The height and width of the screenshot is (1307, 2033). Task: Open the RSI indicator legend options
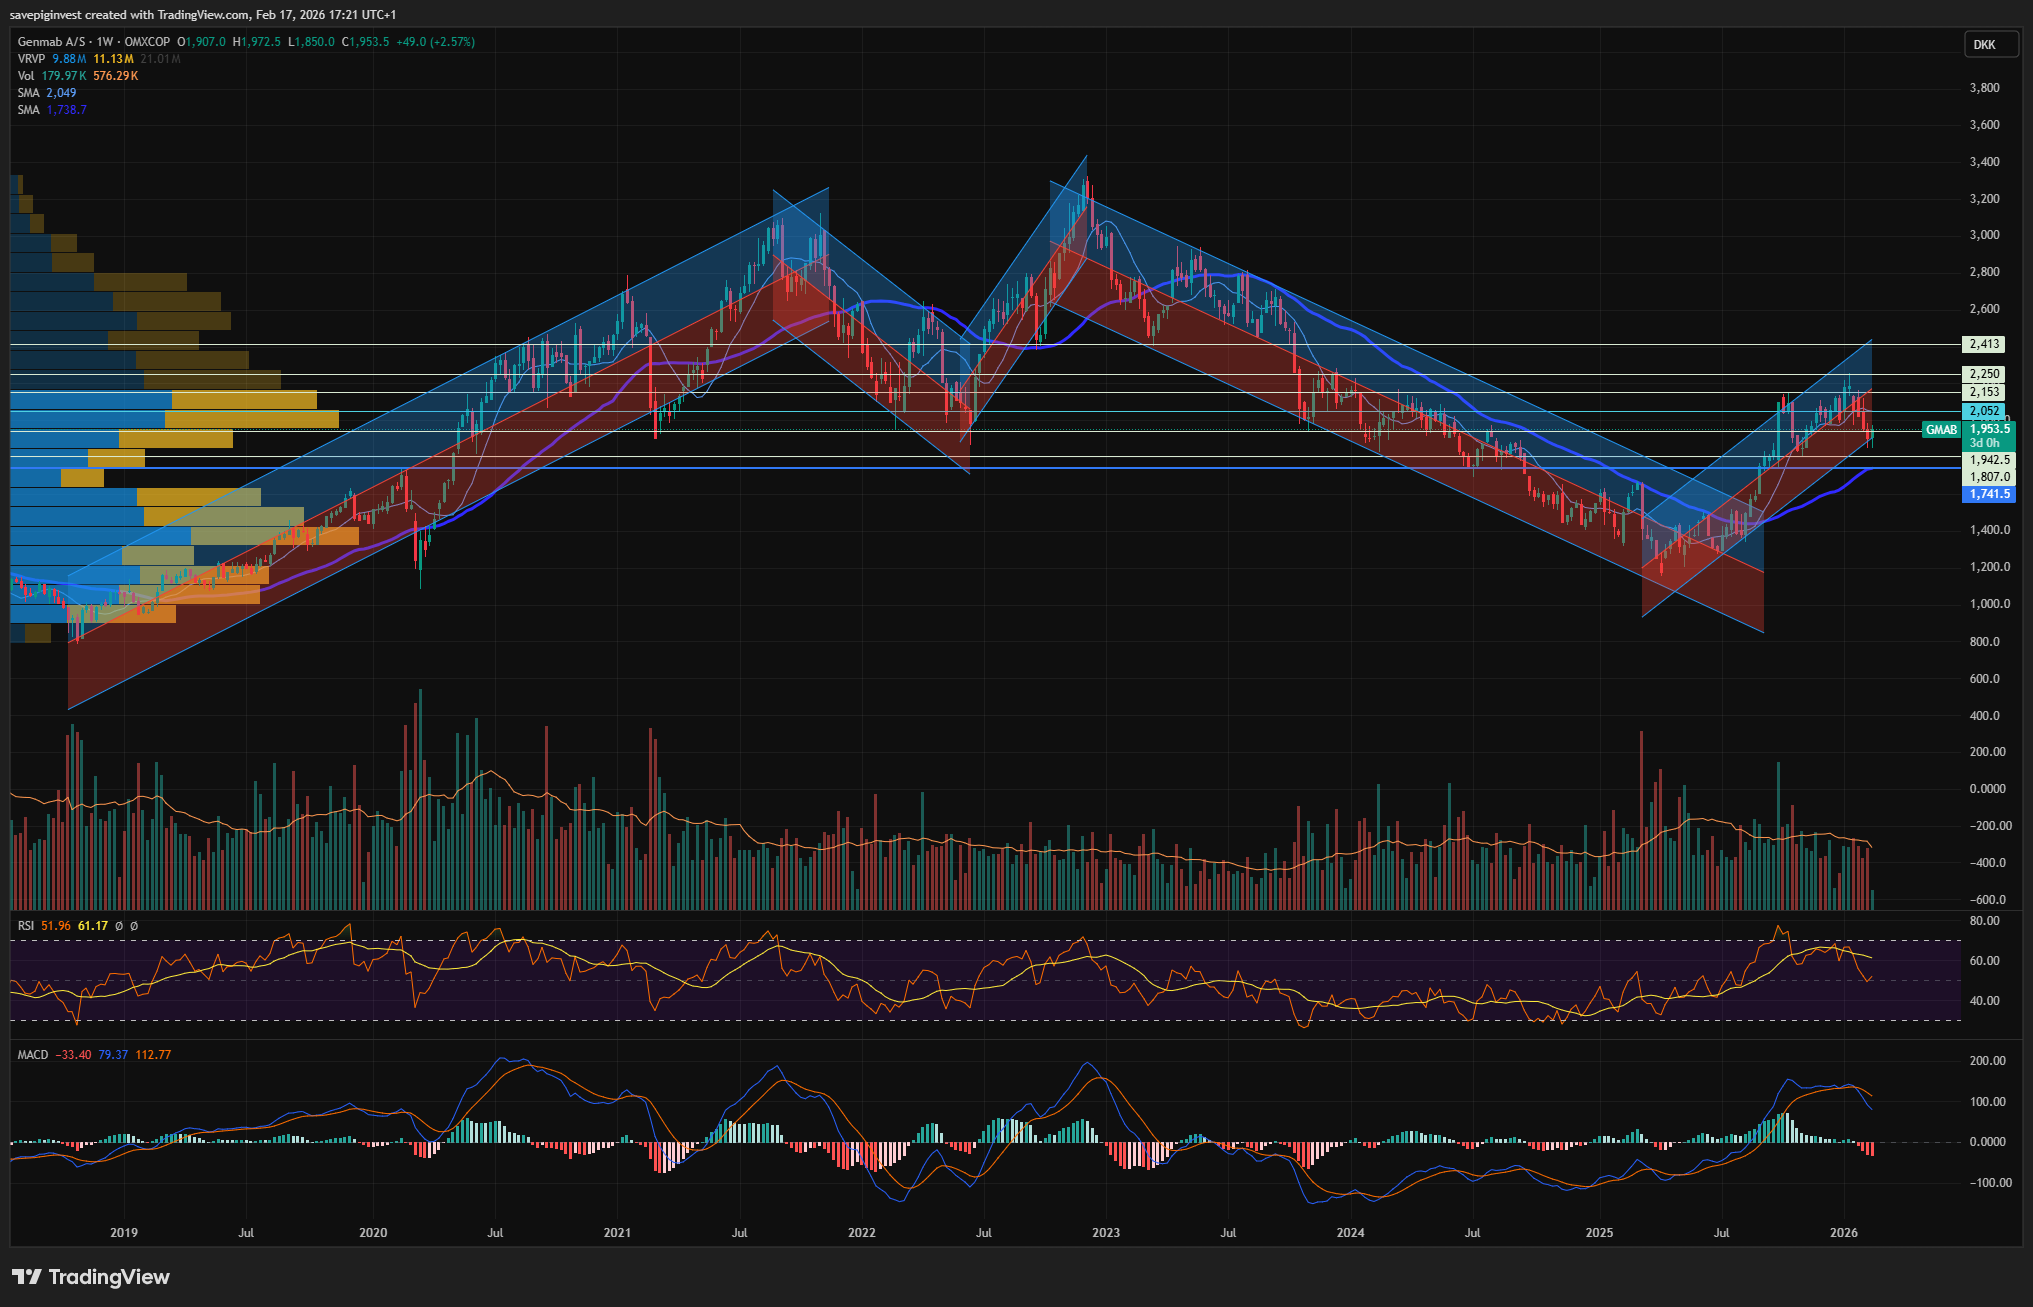(26, 926)
